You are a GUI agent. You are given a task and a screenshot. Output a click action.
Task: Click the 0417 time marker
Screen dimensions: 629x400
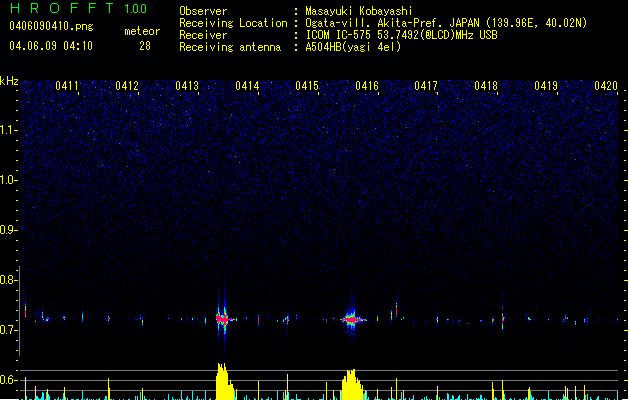(x=426, y=86)
